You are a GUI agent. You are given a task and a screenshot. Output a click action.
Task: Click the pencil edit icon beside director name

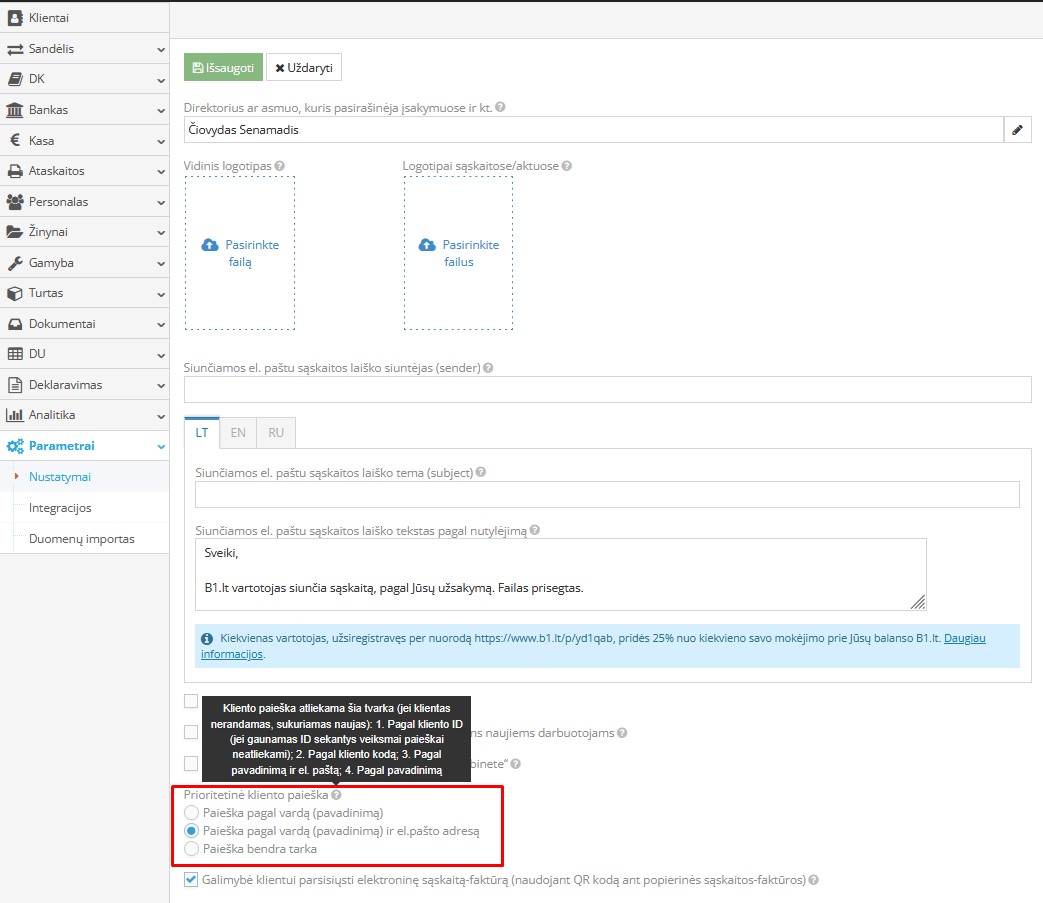click(x=1017, y=130)
